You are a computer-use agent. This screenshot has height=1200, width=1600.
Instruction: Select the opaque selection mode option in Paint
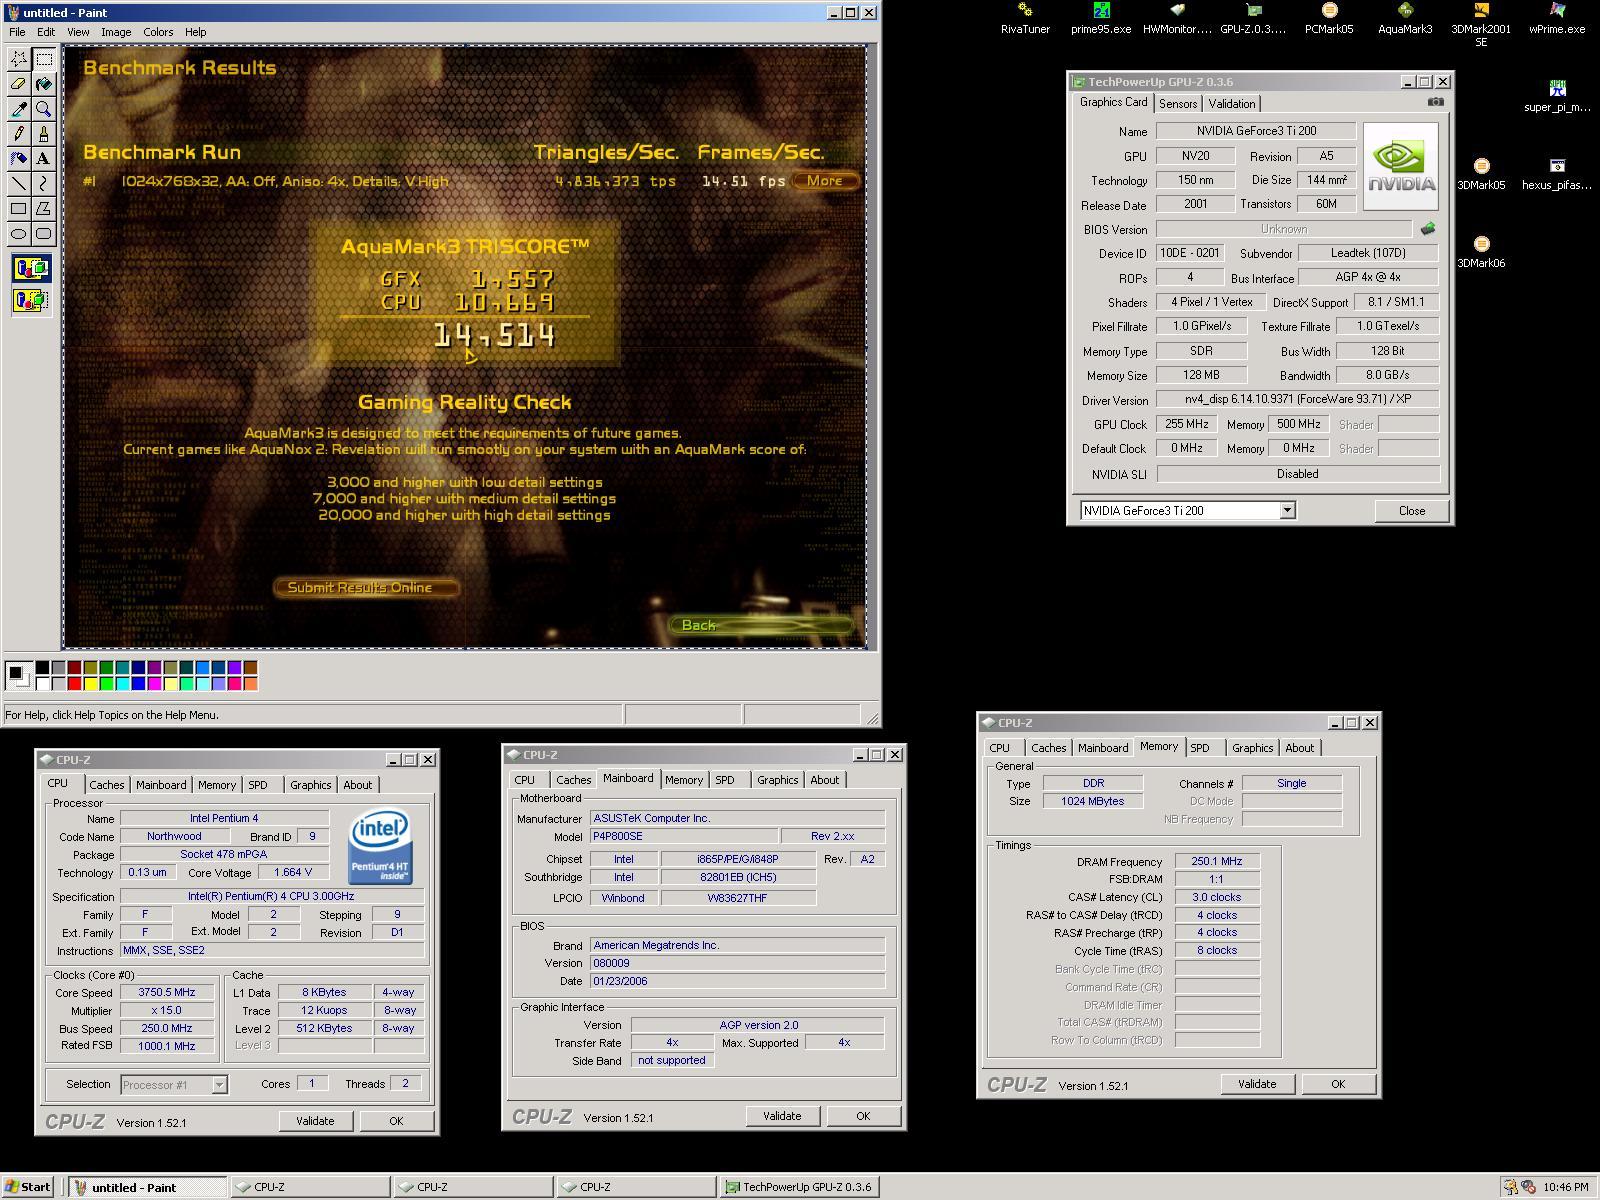[x=31, y=268]
